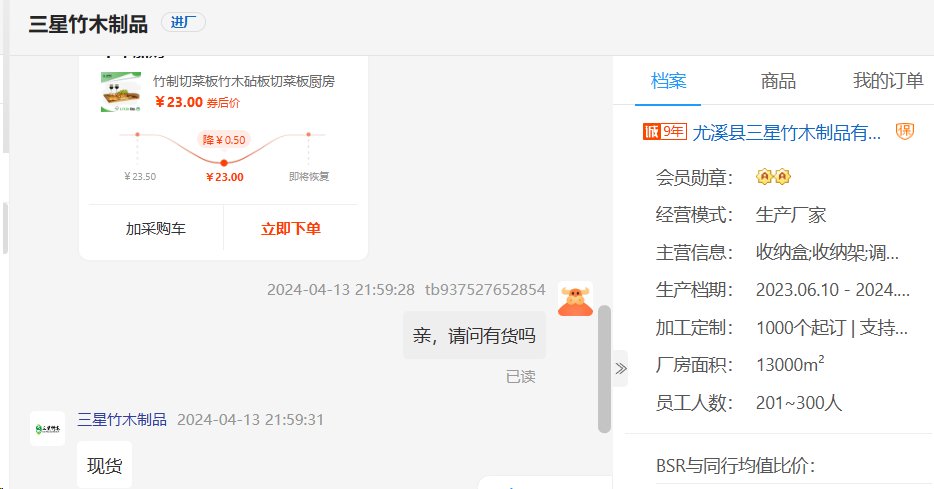The width and height of the screenshot is (934, 489).
Task: Click the first member medal icon
Action: click(x=764, y=177)
